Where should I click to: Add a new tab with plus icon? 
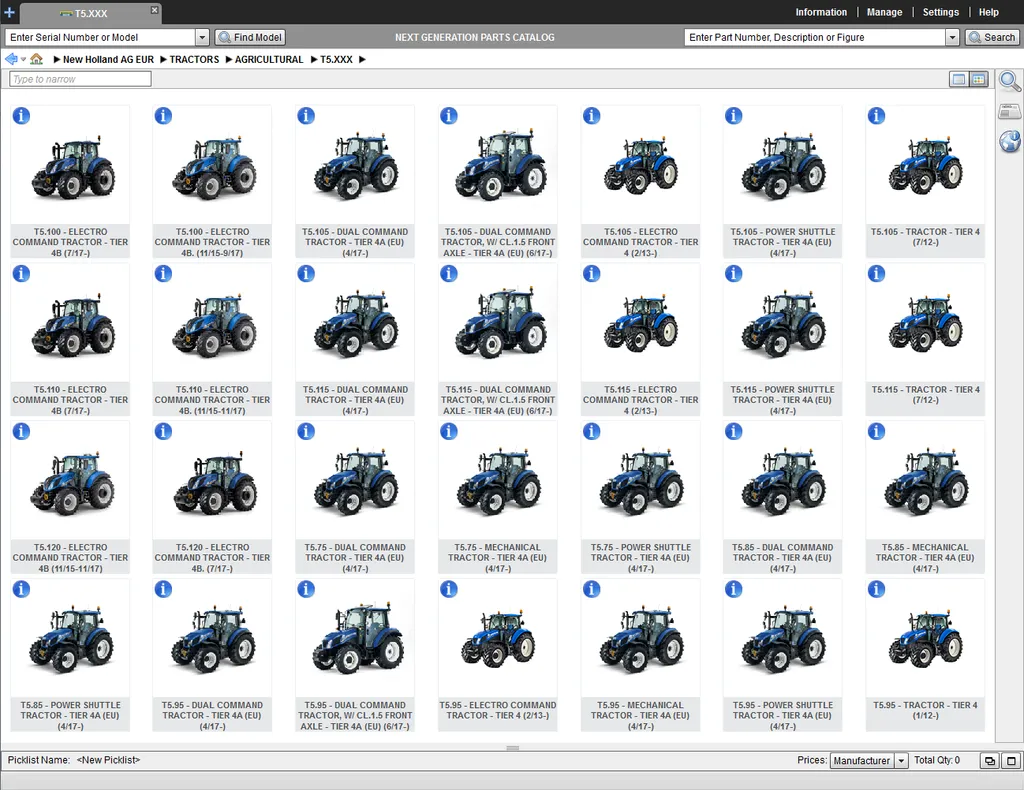pos(9,12)
